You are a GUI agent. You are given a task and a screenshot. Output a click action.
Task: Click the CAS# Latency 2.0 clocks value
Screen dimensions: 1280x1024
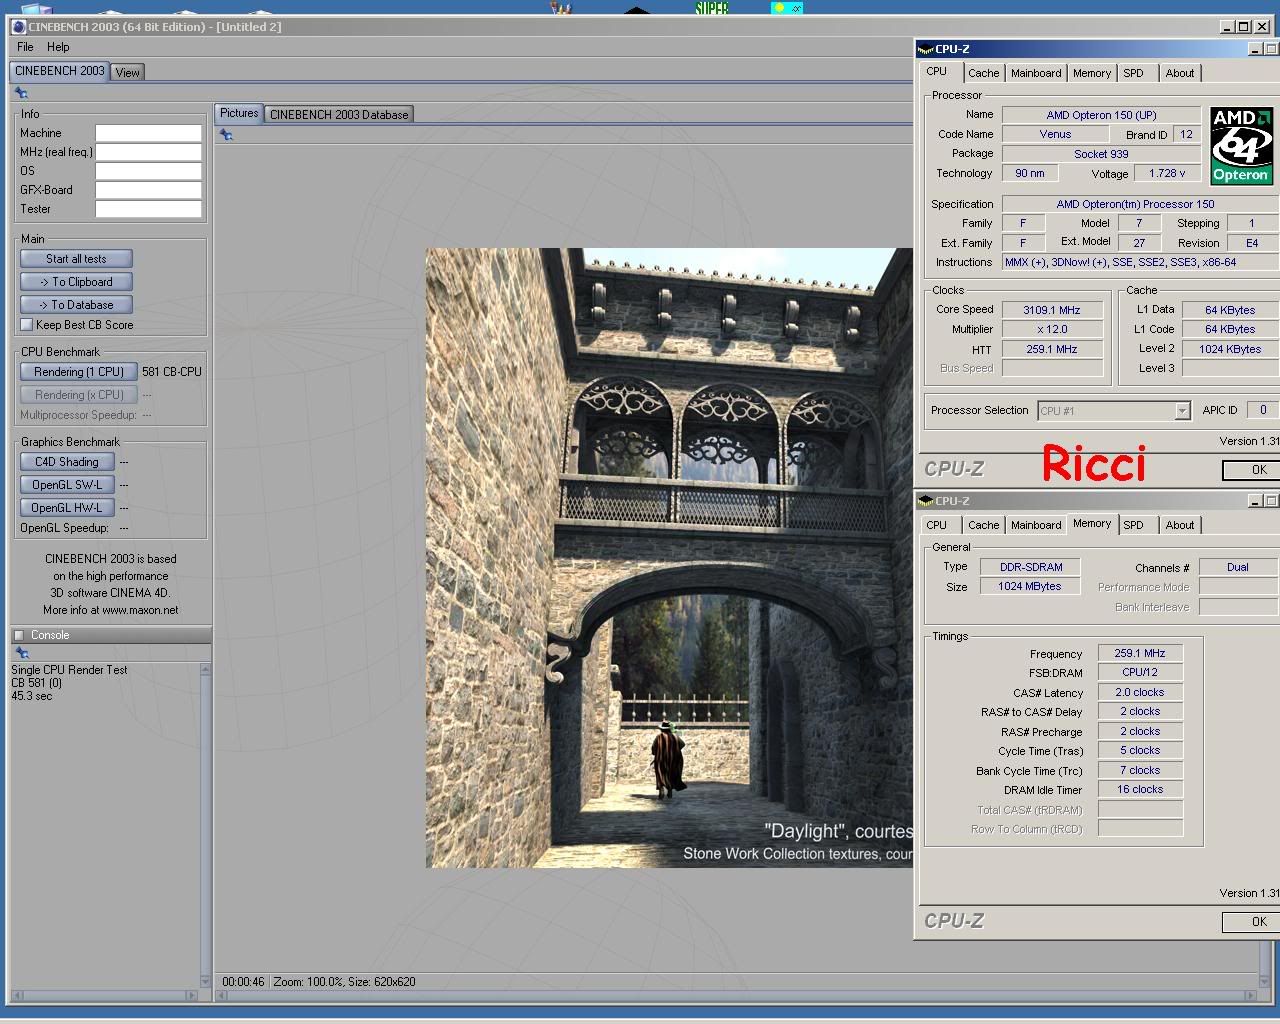pyautogui.click(x=1140, y=692)
